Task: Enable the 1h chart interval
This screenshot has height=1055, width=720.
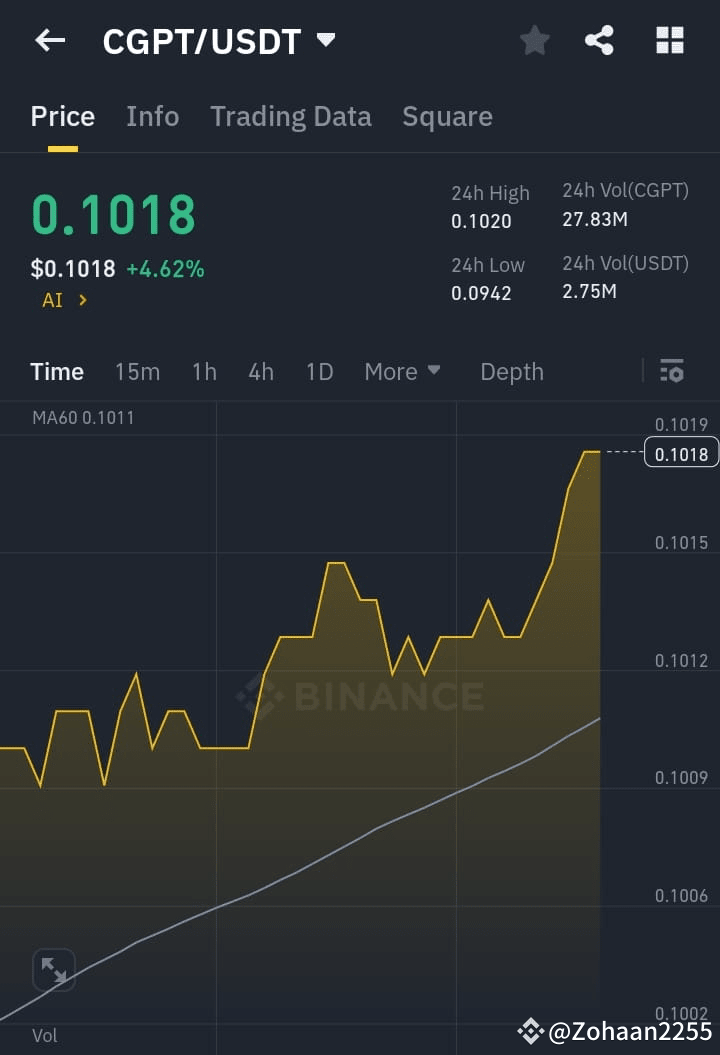Action: [x=204, y=371]
